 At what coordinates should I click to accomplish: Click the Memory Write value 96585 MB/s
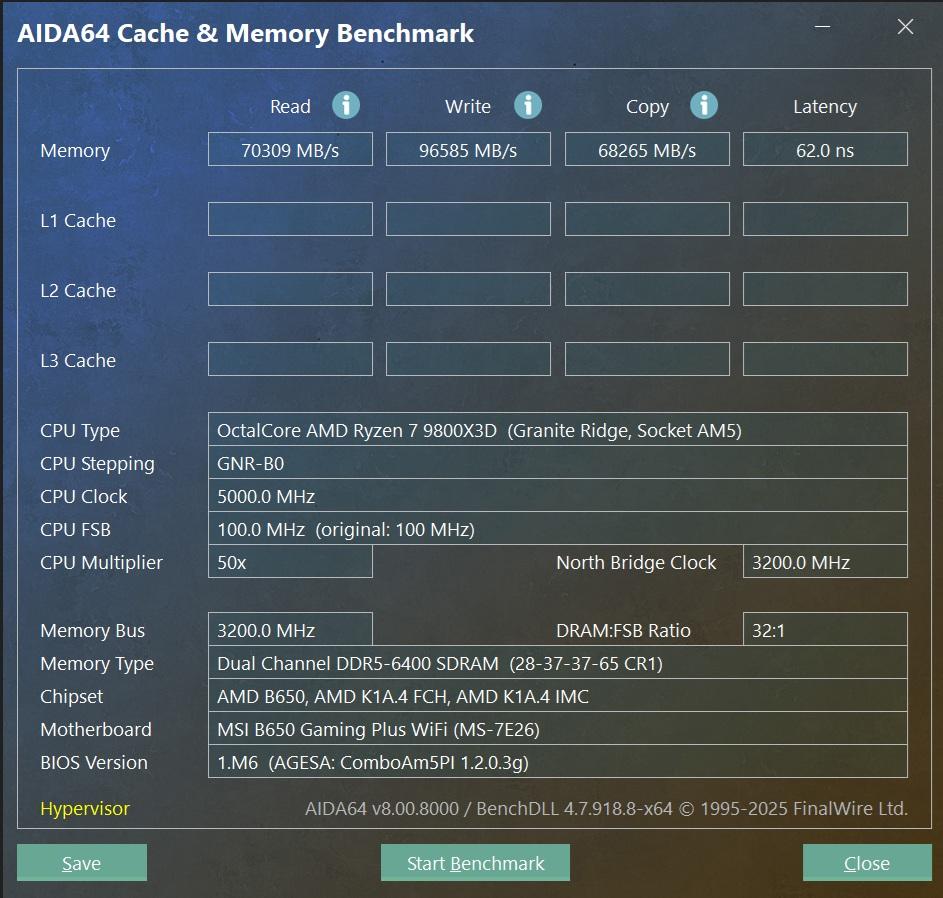point(468,150)
